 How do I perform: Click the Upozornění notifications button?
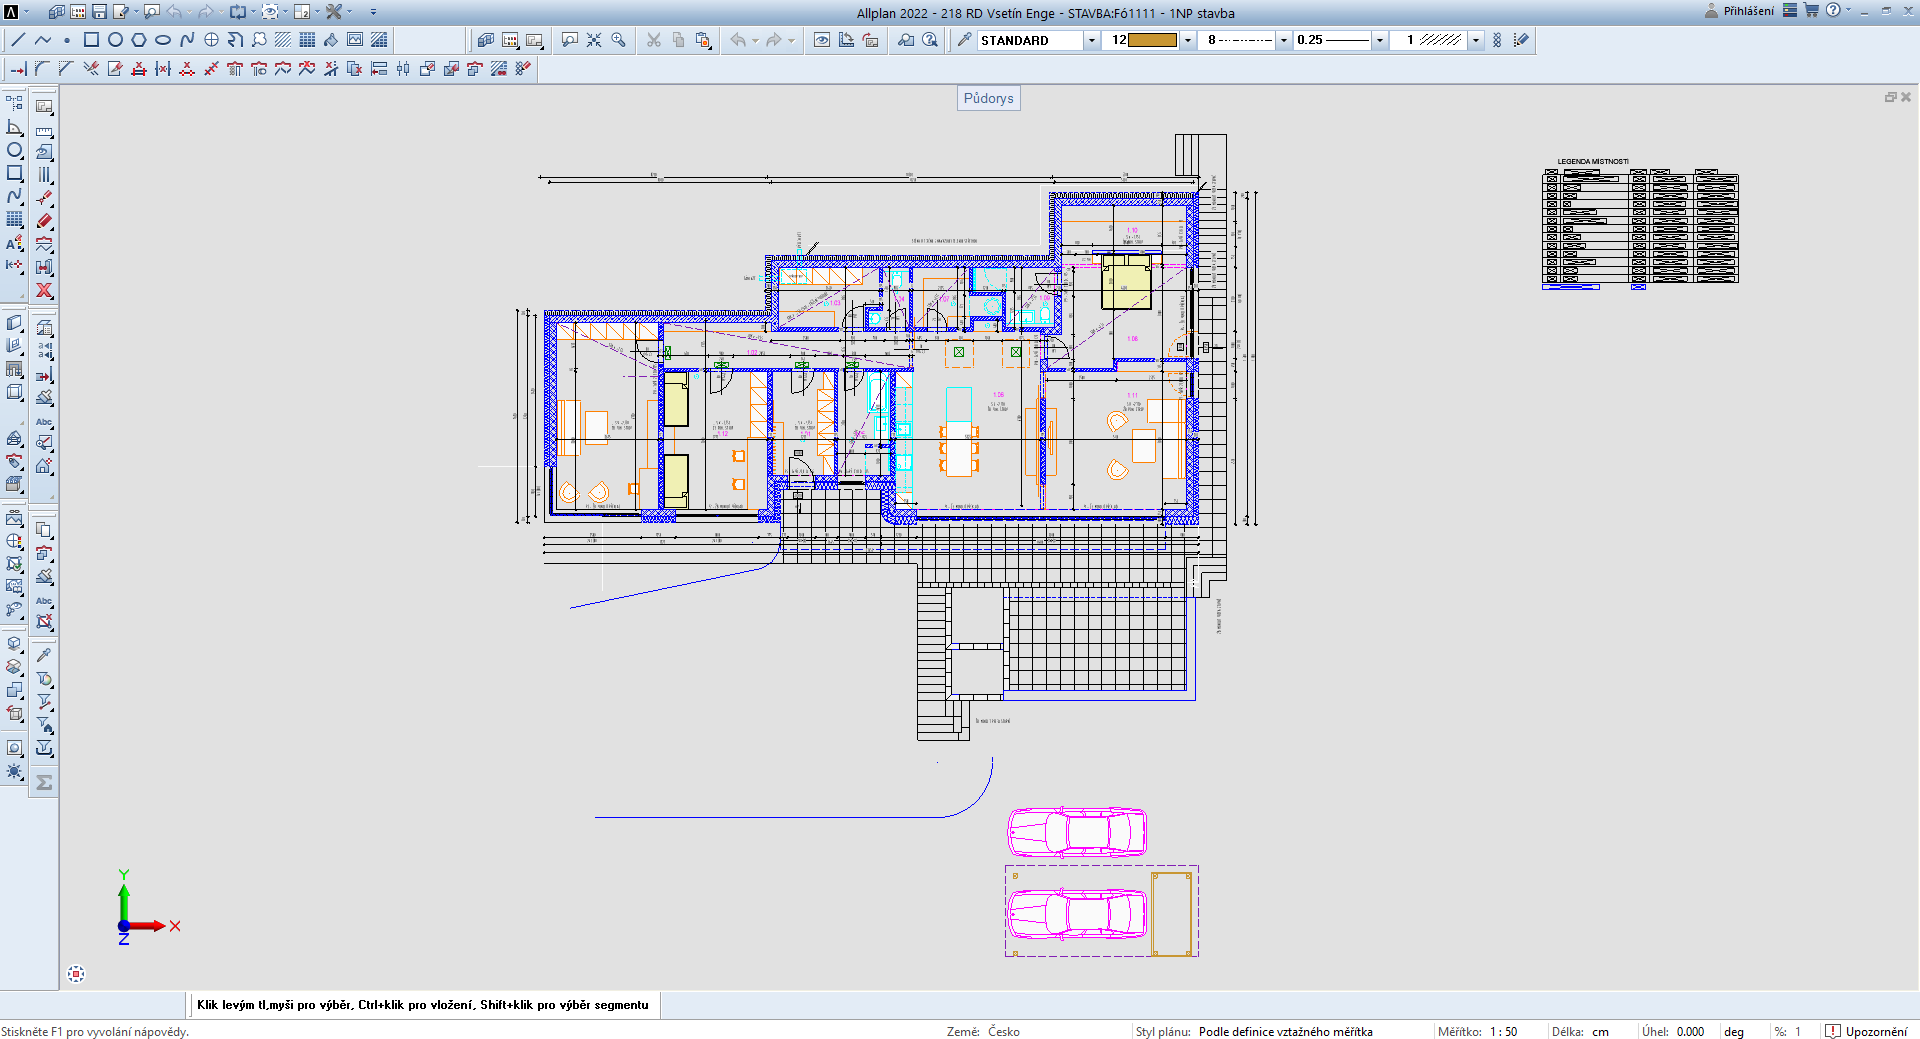coord(1866,1031)
